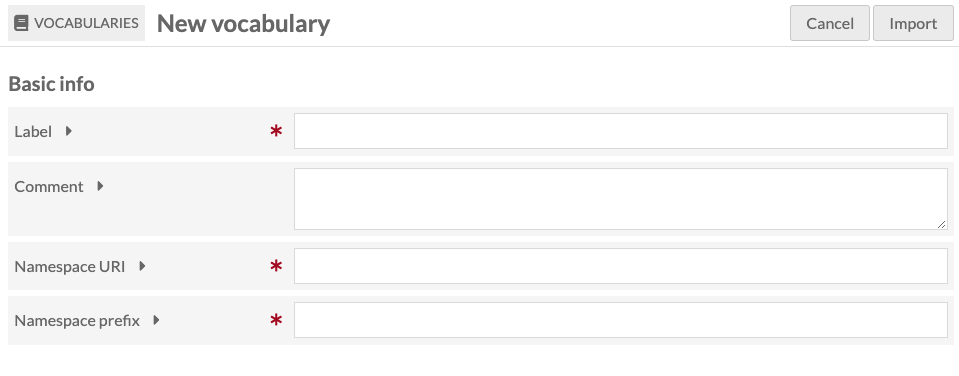Click the Import button
Screen dimensions: 959x376
click(x=913, y=23)
